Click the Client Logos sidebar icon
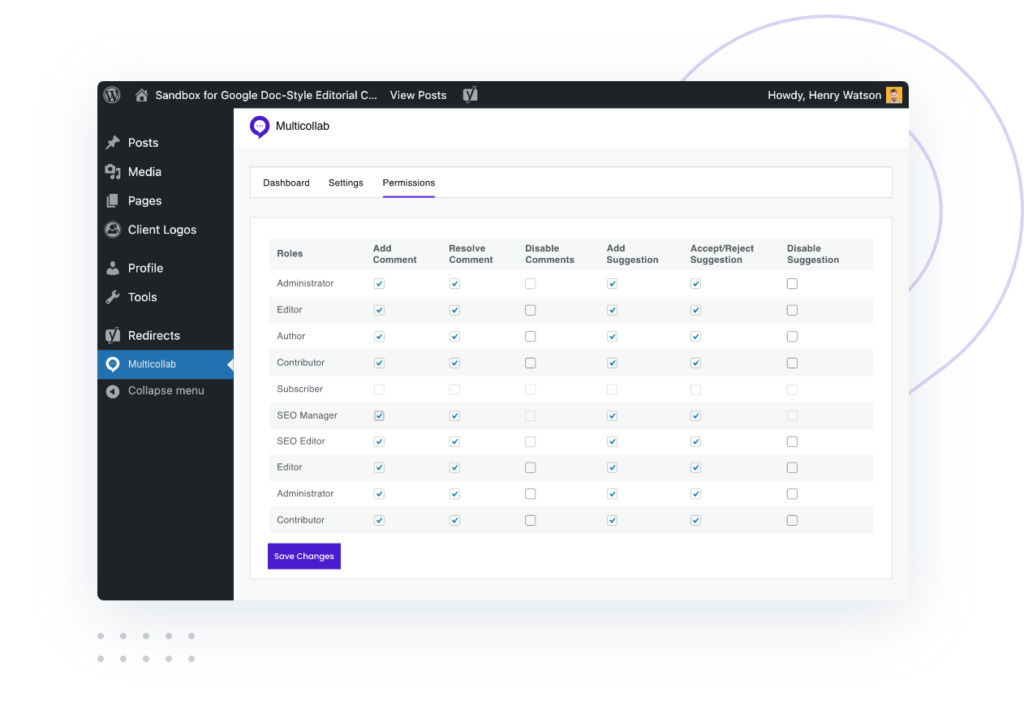This screenshot has width=1024, height=714. click(113, 229)
